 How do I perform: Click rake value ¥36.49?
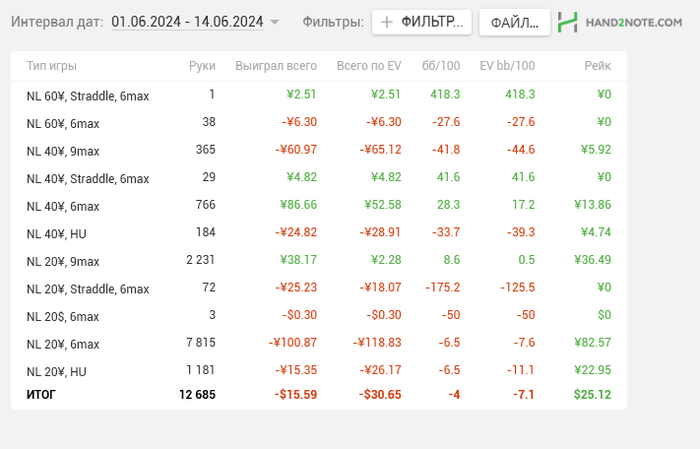592,260
